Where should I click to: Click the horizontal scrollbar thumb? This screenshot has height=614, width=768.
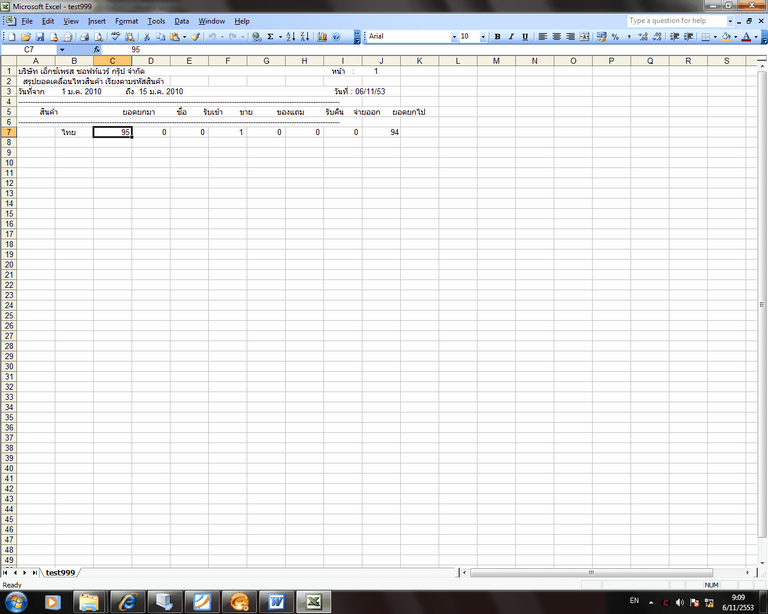click(591, 572)
